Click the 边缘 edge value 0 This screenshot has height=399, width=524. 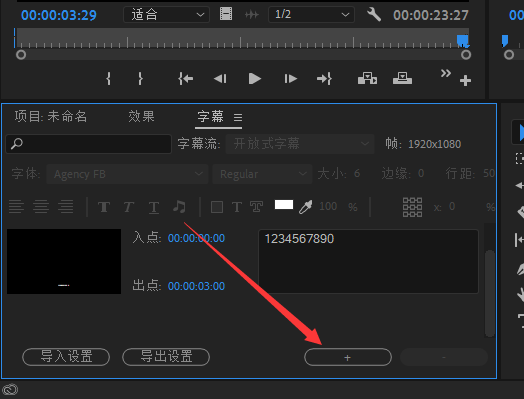pyautogui.click(x=421, y=173)
